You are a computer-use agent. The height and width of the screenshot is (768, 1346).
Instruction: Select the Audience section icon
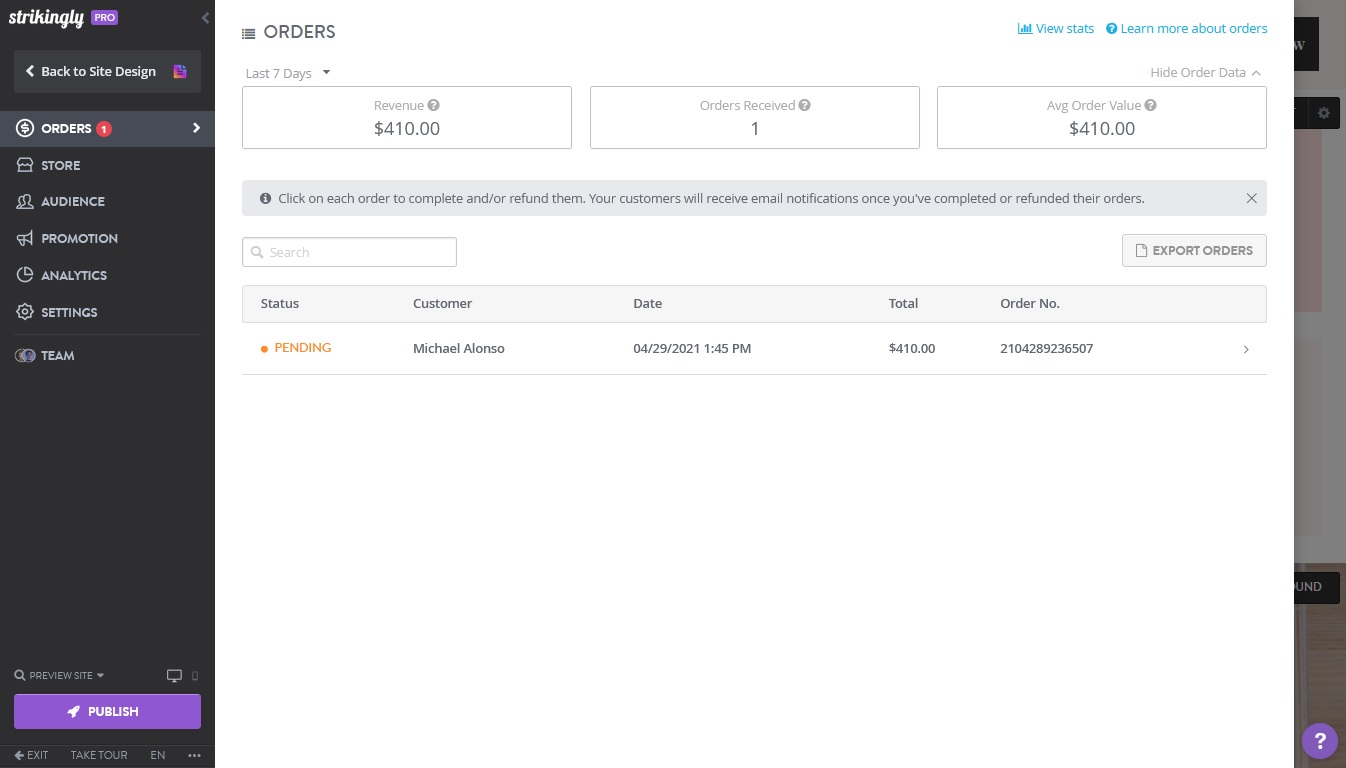(x=27, y=201)
